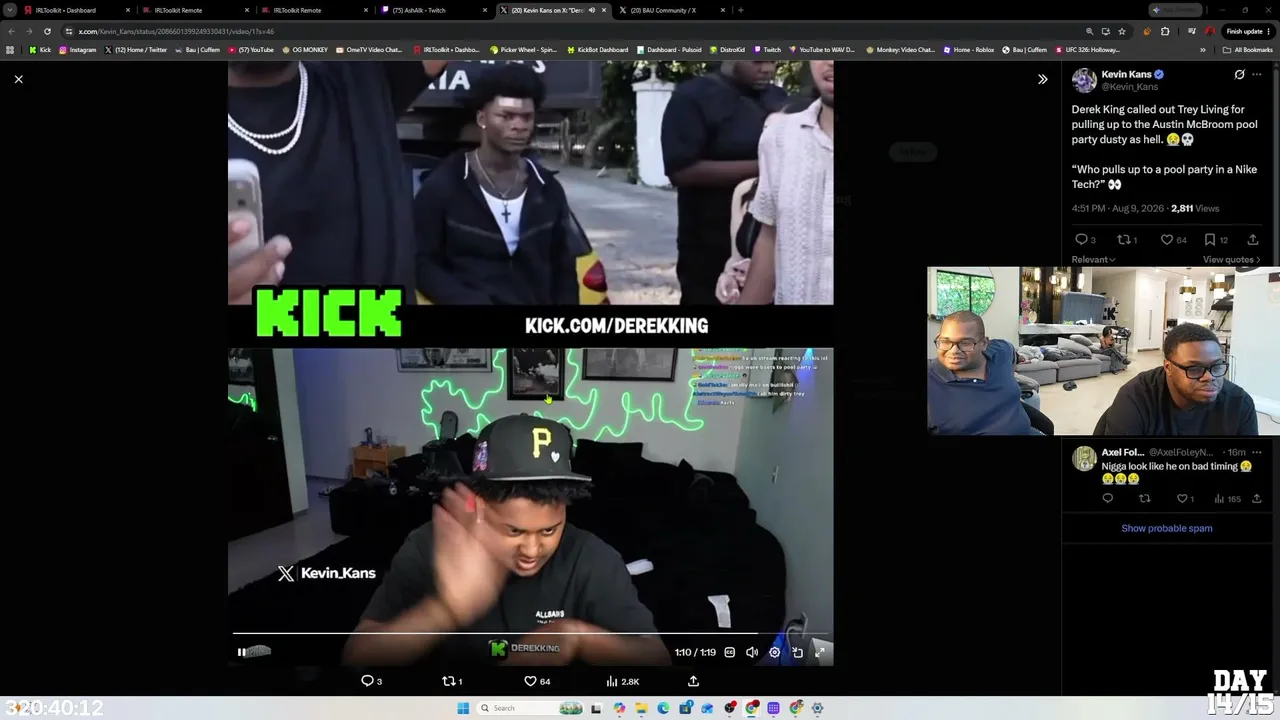This screenshot has height=720, width=1280.
Task: Enable picture-in-picture for the video
Action: pyautogui.click(x=797, y=652)
